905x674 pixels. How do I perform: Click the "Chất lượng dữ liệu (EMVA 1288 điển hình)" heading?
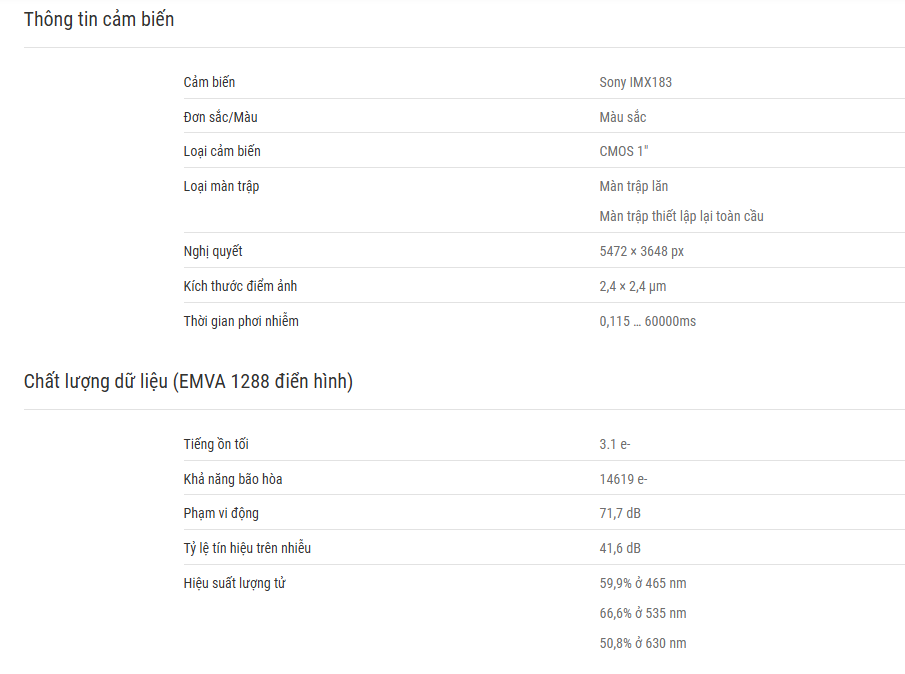[188, 381]
